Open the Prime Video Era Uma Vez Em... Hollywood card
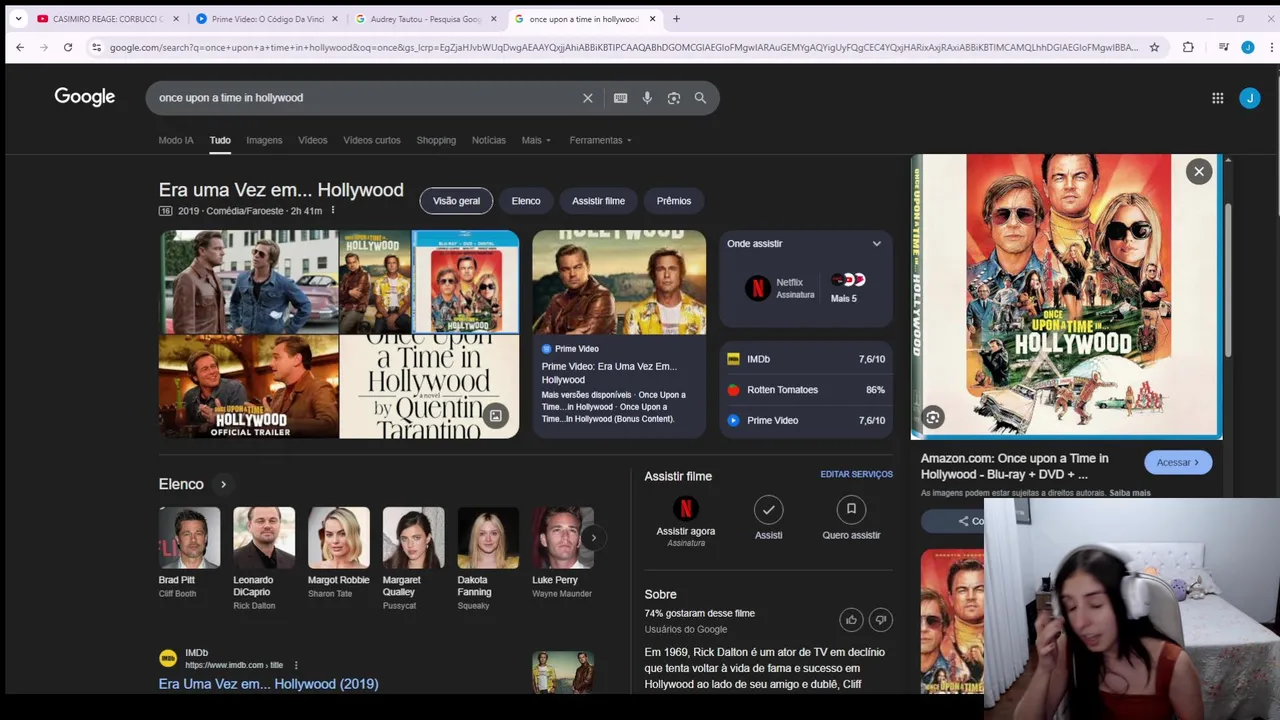Viewport: 1280px width, 720px height. tap(619, 334)
